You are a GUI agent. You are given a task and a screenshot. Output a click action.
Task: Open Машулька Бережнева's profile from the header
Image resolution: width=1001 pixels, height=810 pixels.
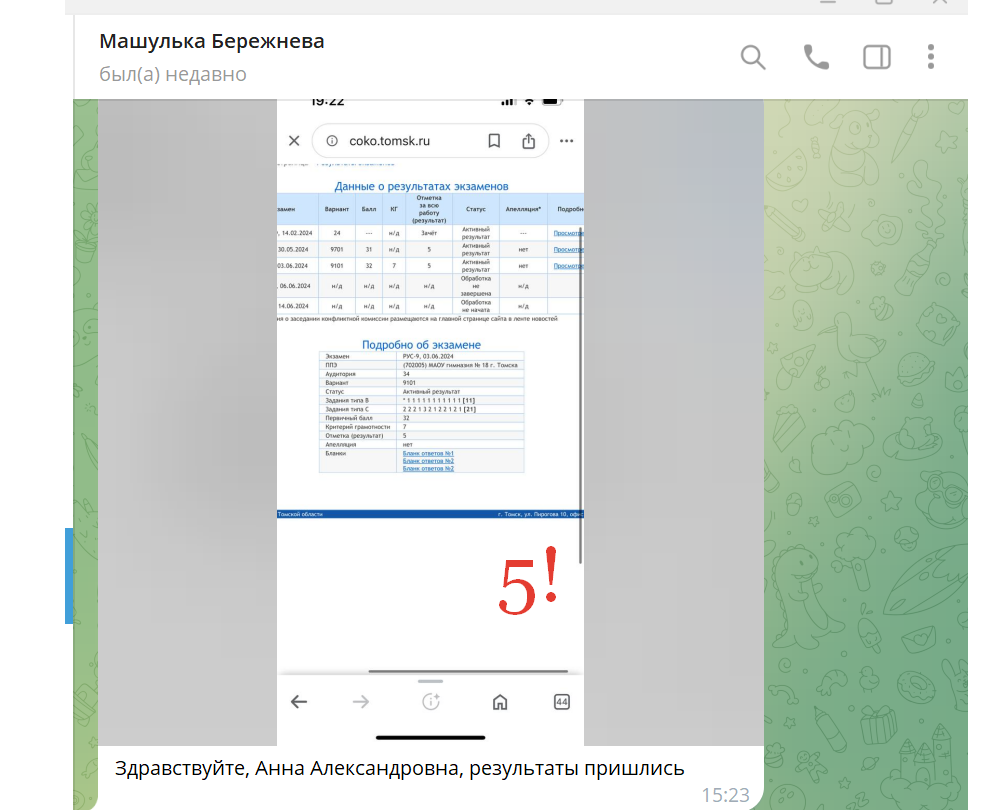pyautogui.click(x=212, y=42)
